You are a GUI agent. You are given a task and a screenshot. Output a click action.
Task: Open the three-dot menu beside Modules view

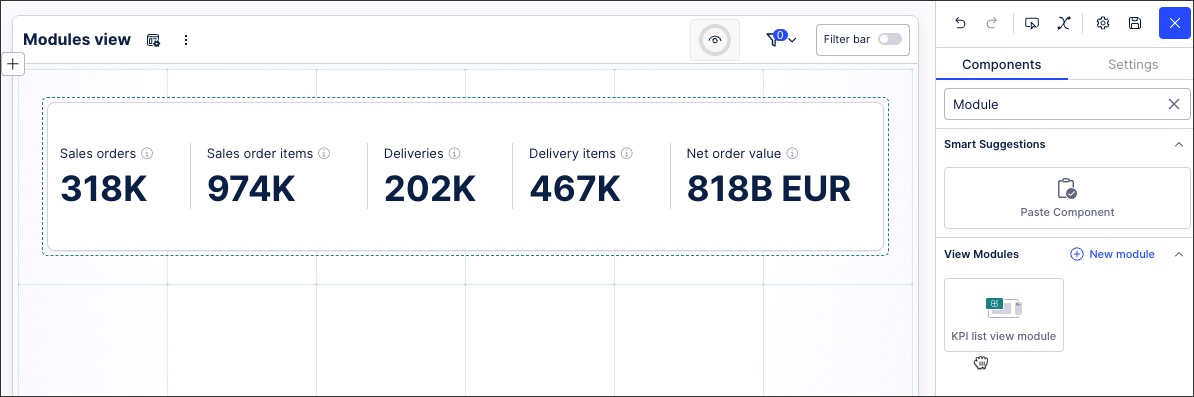(x=186, y=40)
